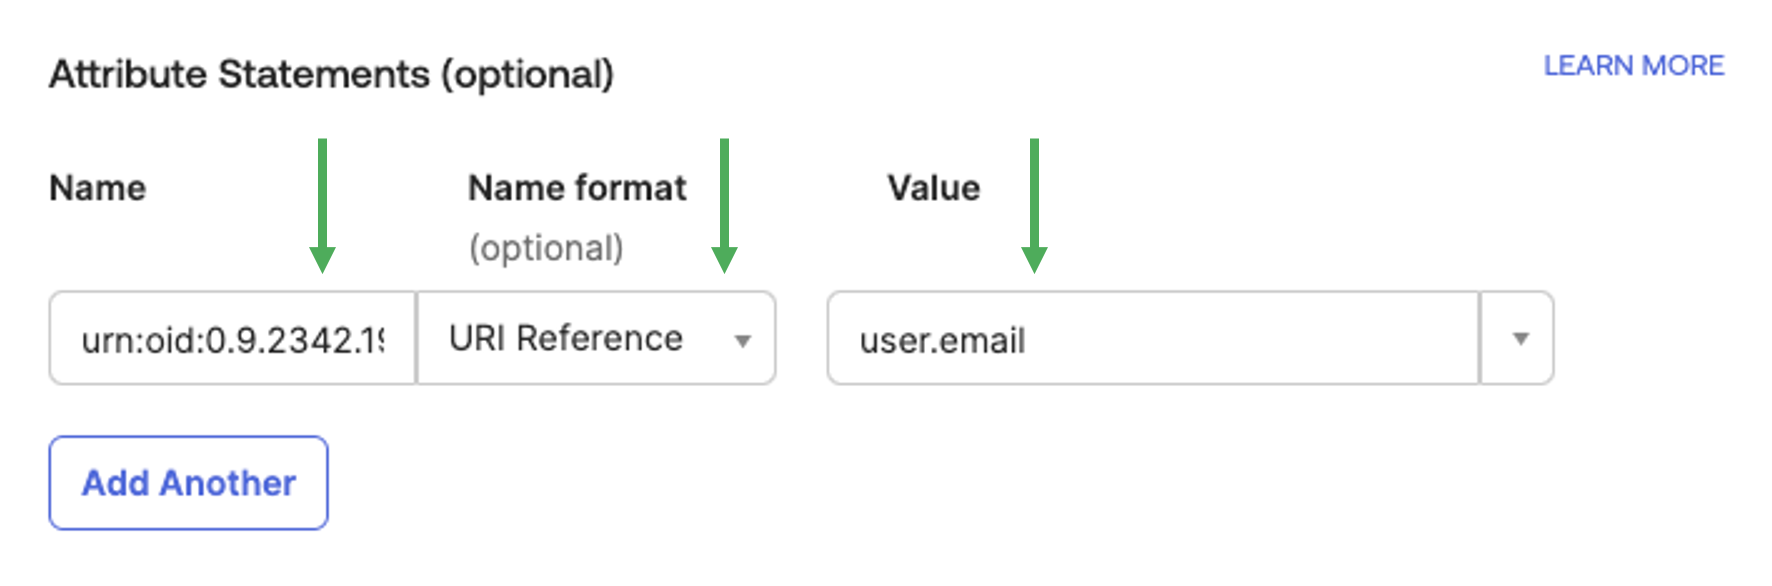Click the urn:oid:0.9.2342 text in the Name box

[x=232, y=341]
